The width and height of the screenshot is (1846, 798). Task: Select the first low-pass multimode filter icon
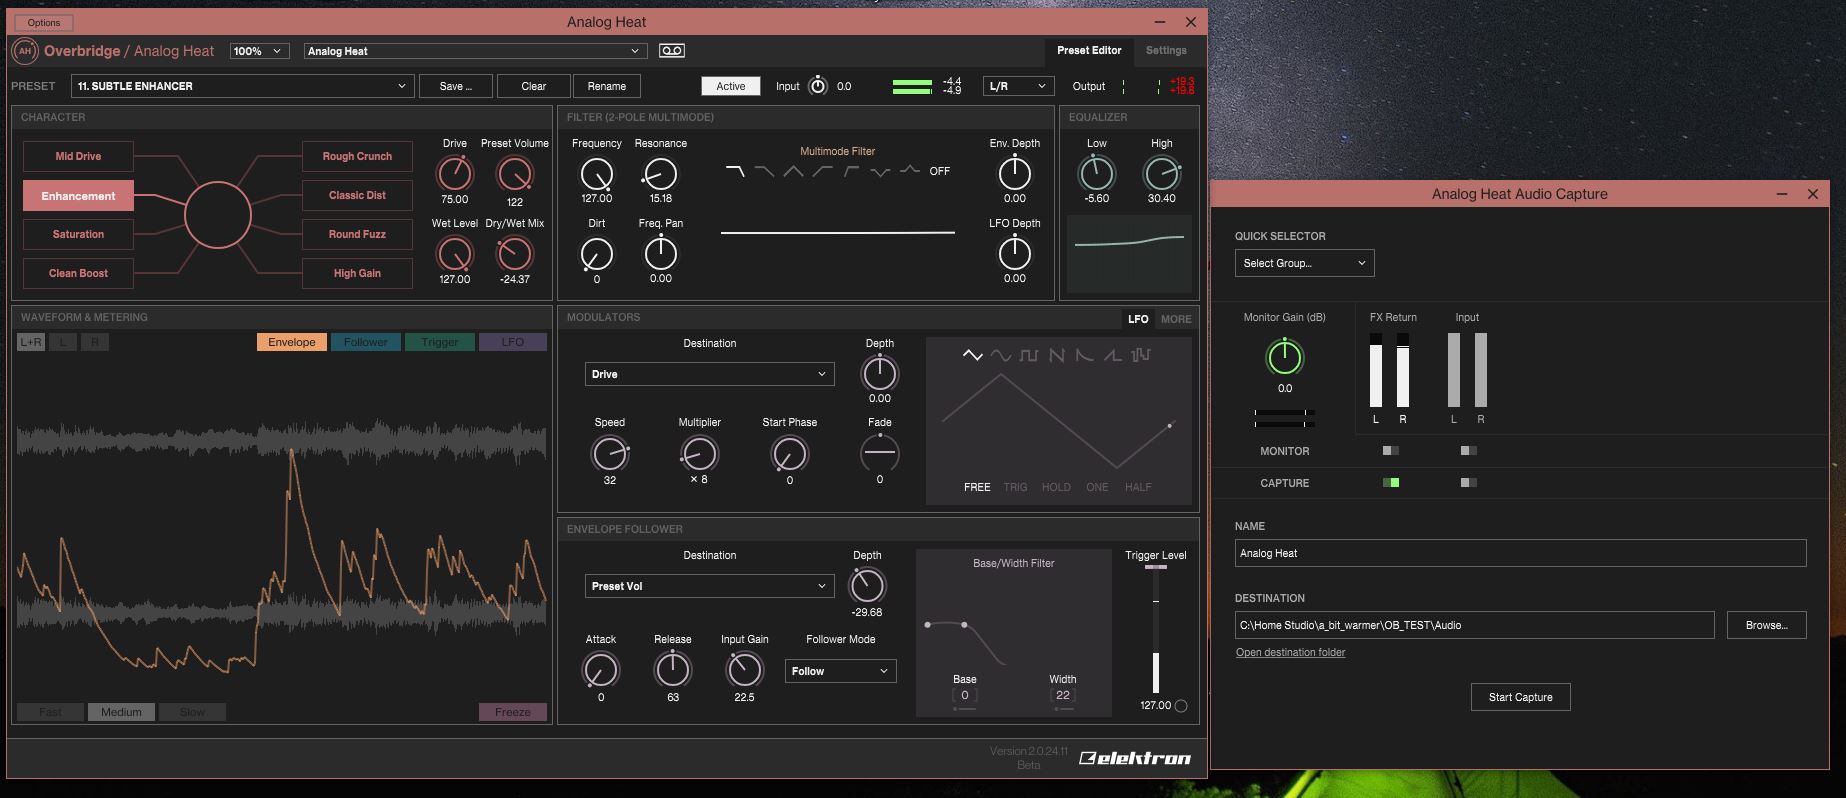pos(735,171)
